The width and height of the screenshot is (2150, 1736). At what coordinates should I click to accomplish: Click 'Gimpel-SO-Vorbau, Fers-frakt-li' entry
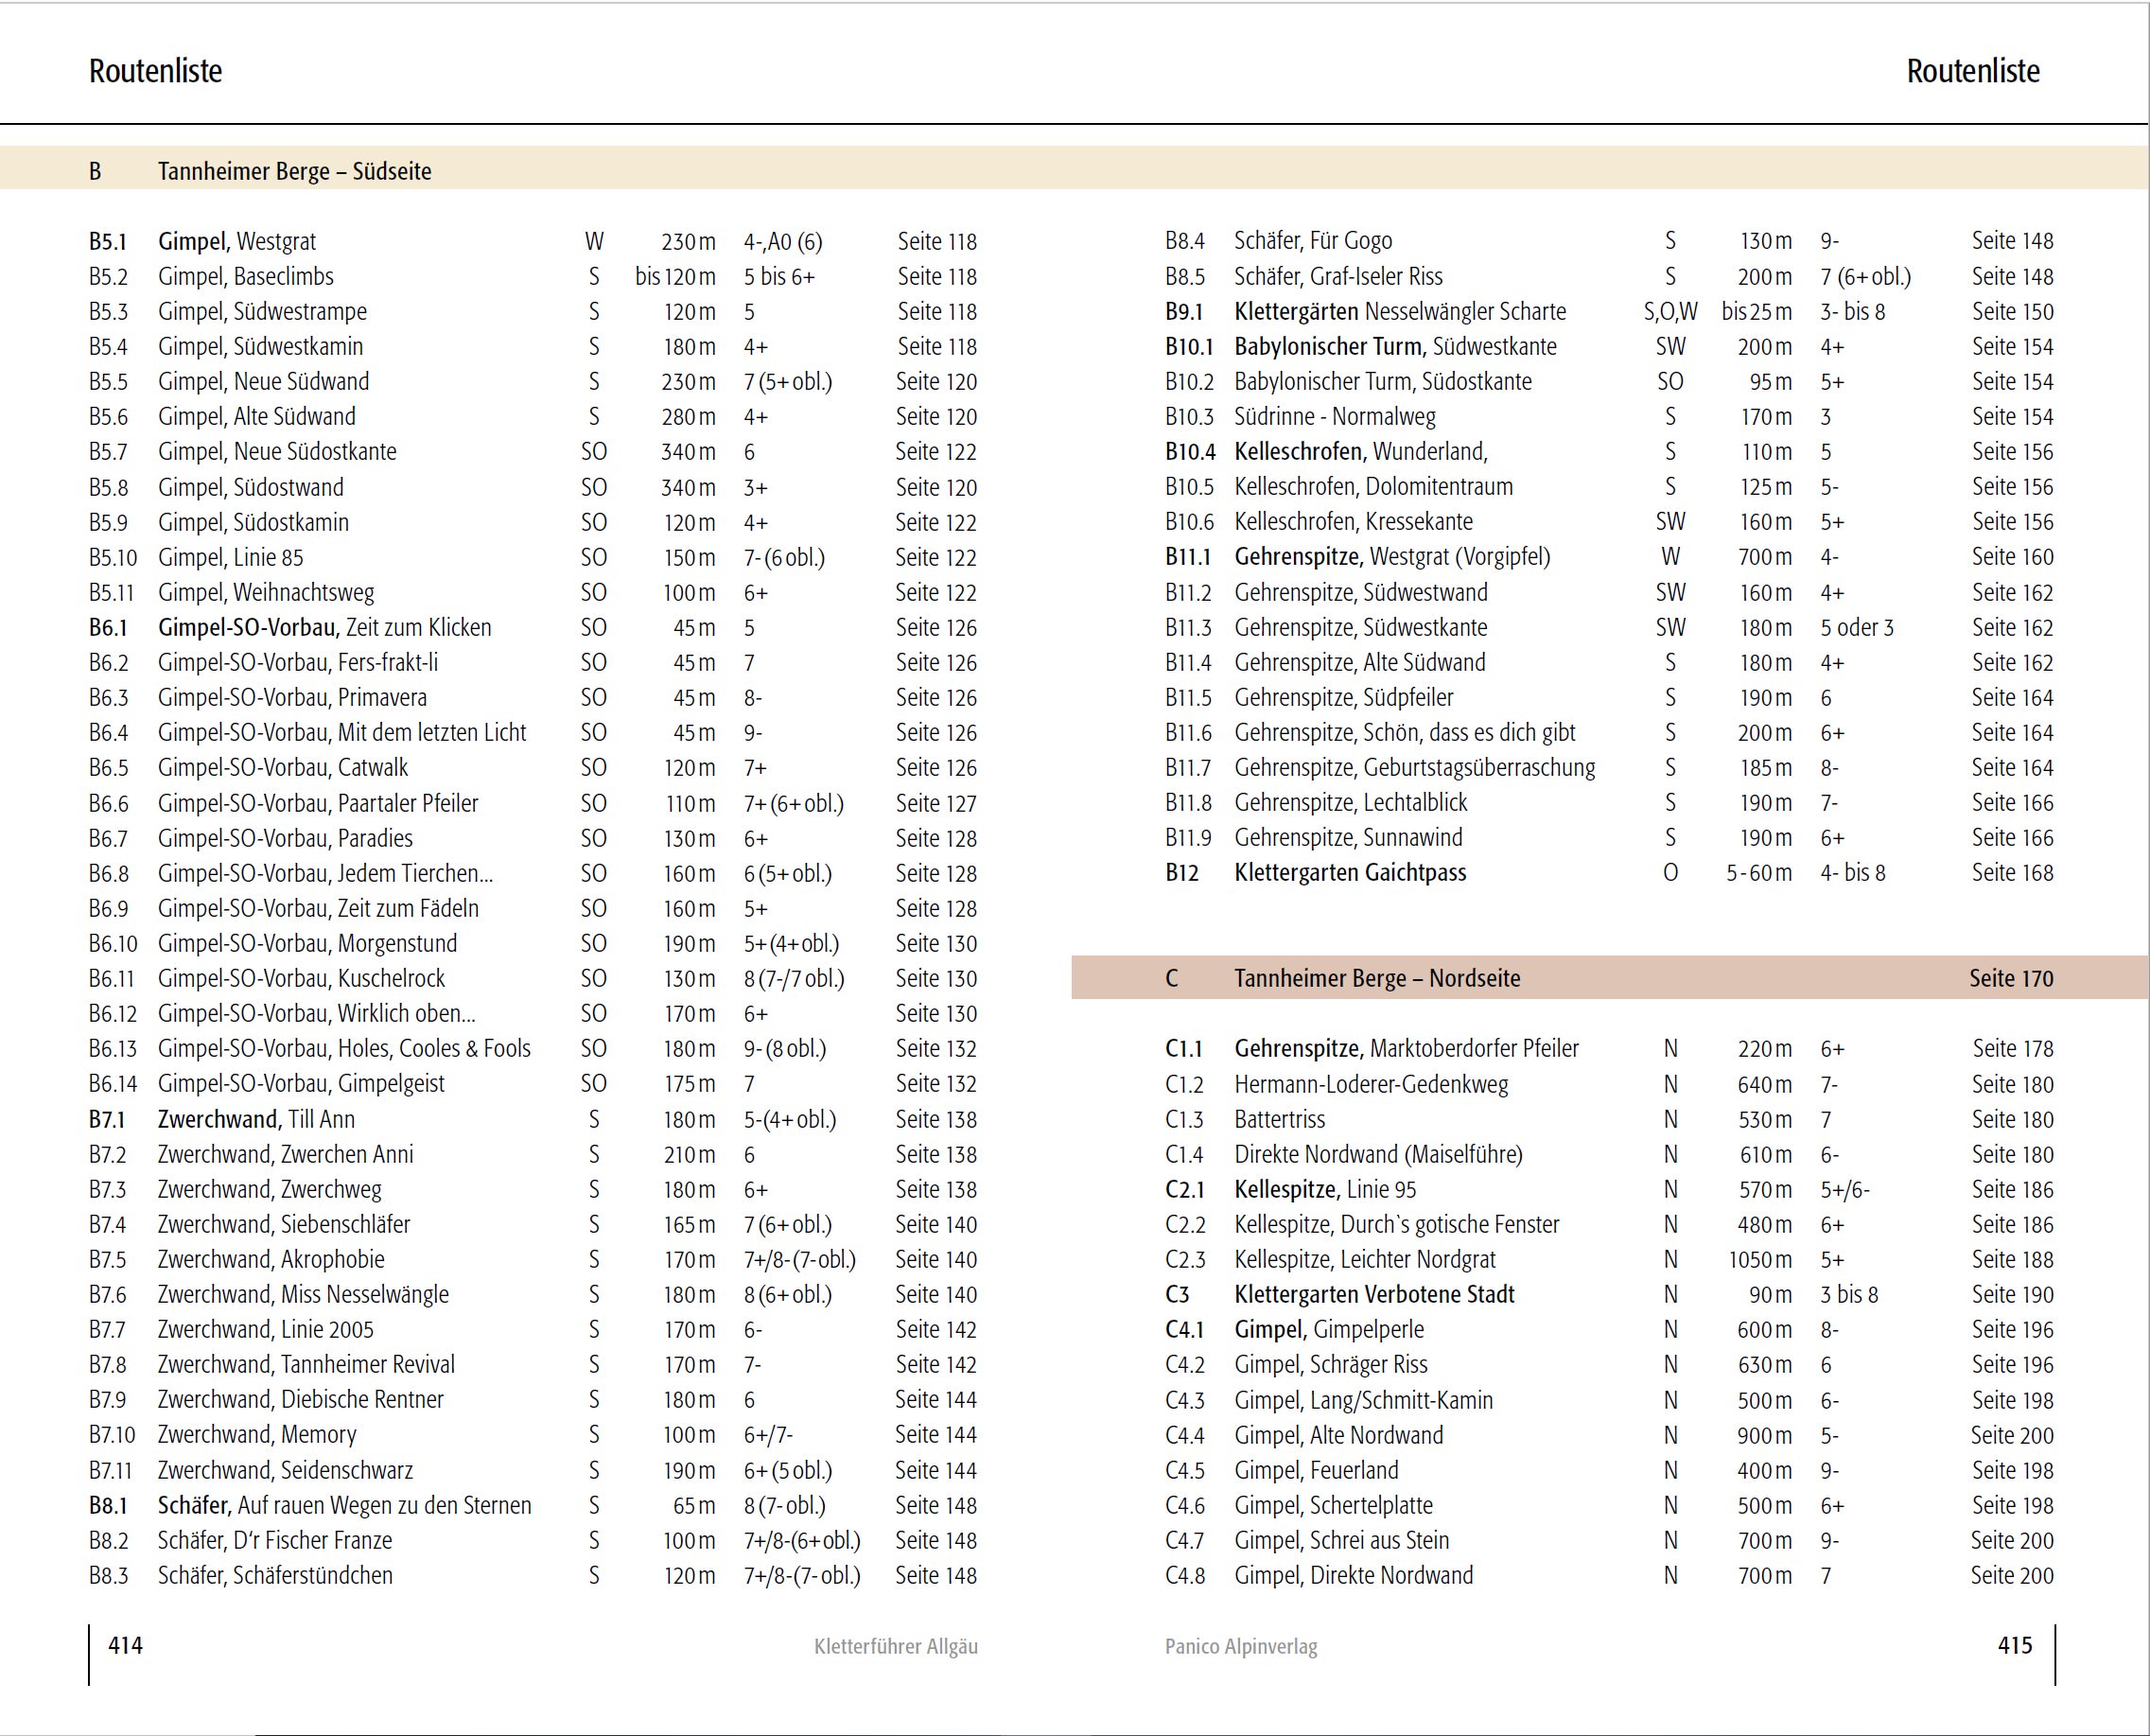298,662
